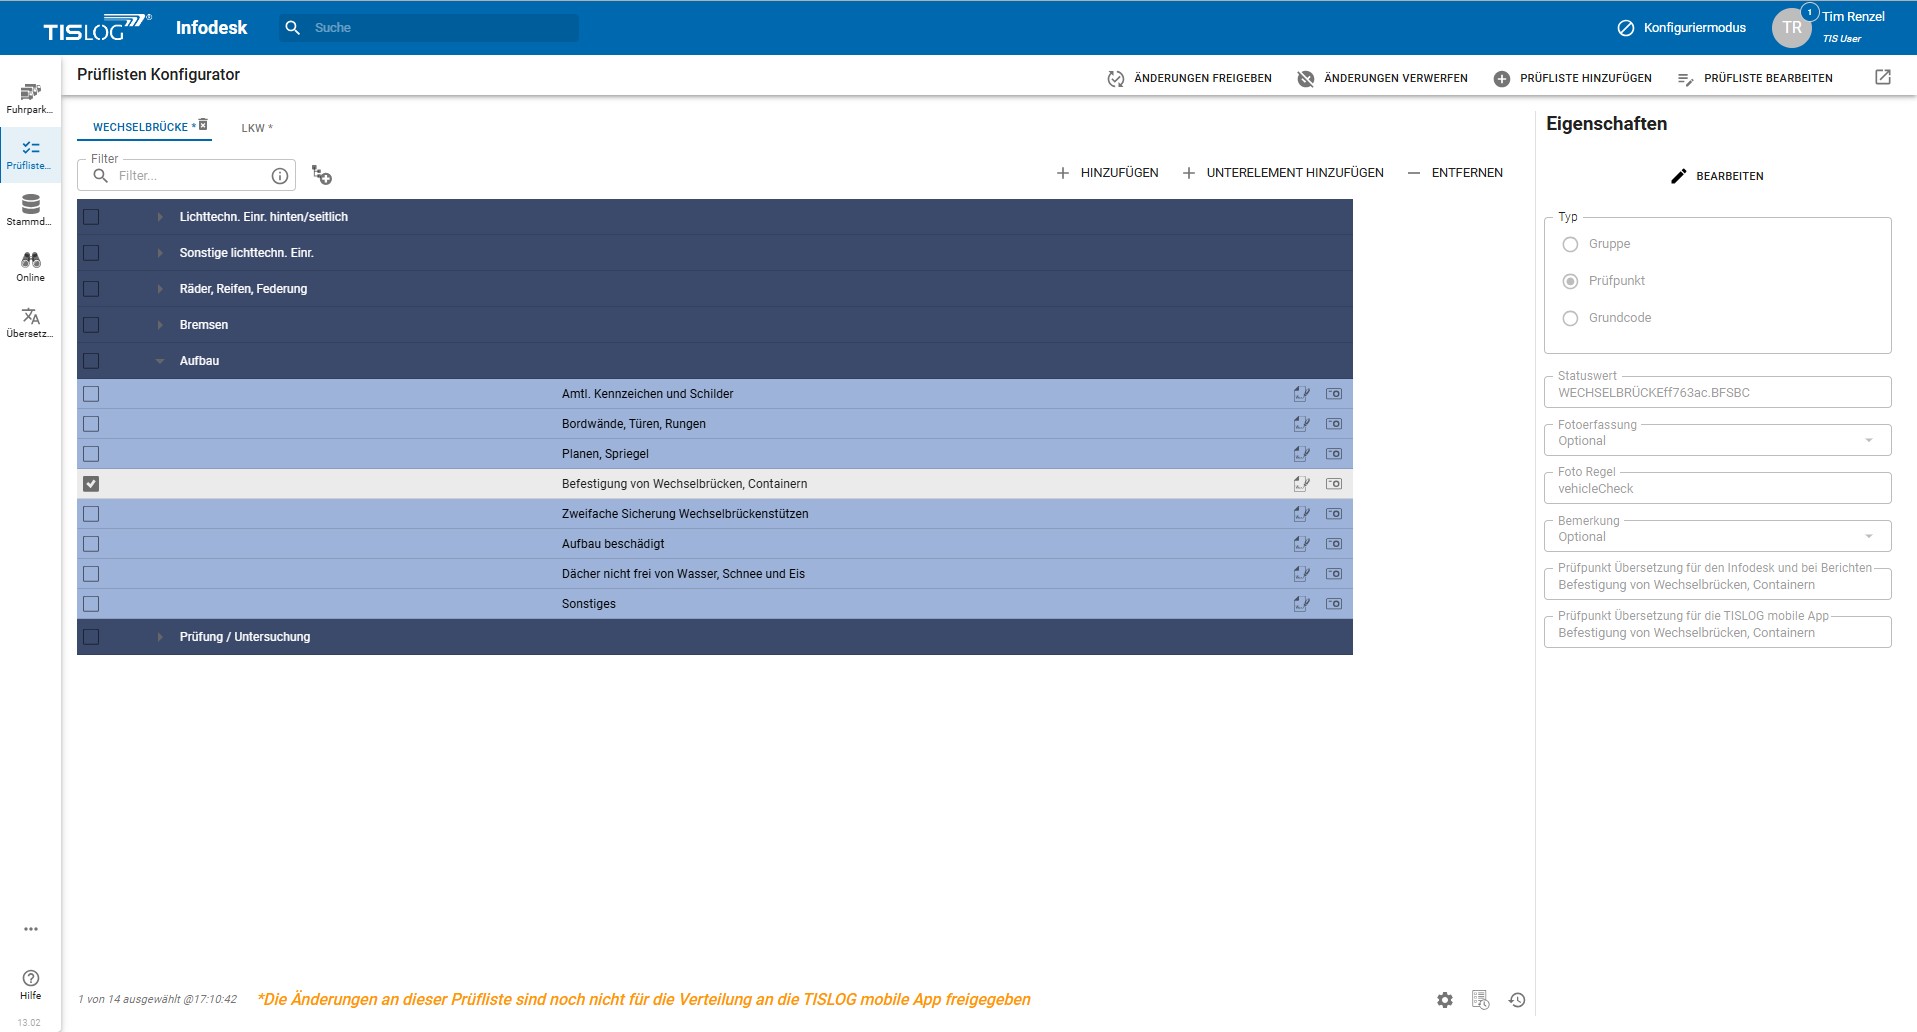Check the Sonstiges checkbox
Viewport: 1917px width, 1032px height.
91,604
